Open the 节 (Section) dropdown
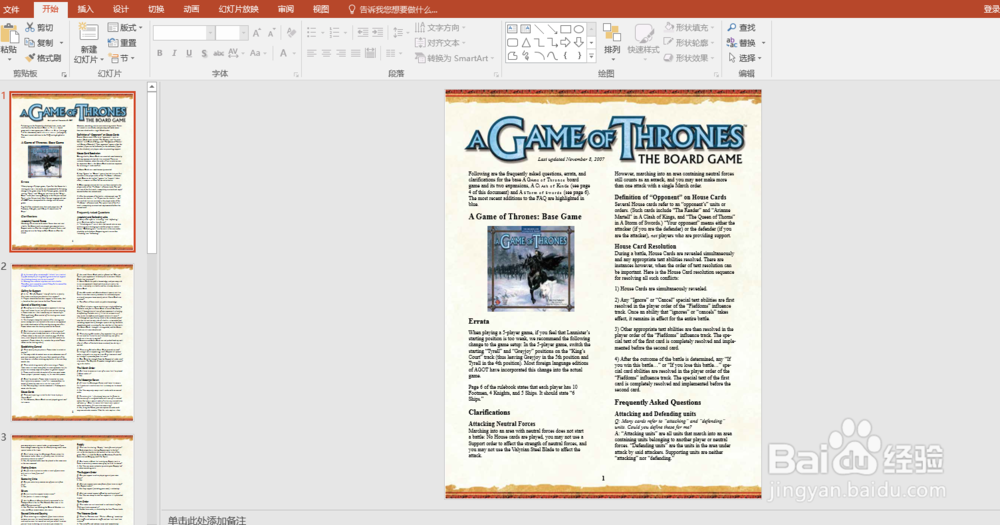The width and height of the screenshot is (1000, 525). point(122,58)
